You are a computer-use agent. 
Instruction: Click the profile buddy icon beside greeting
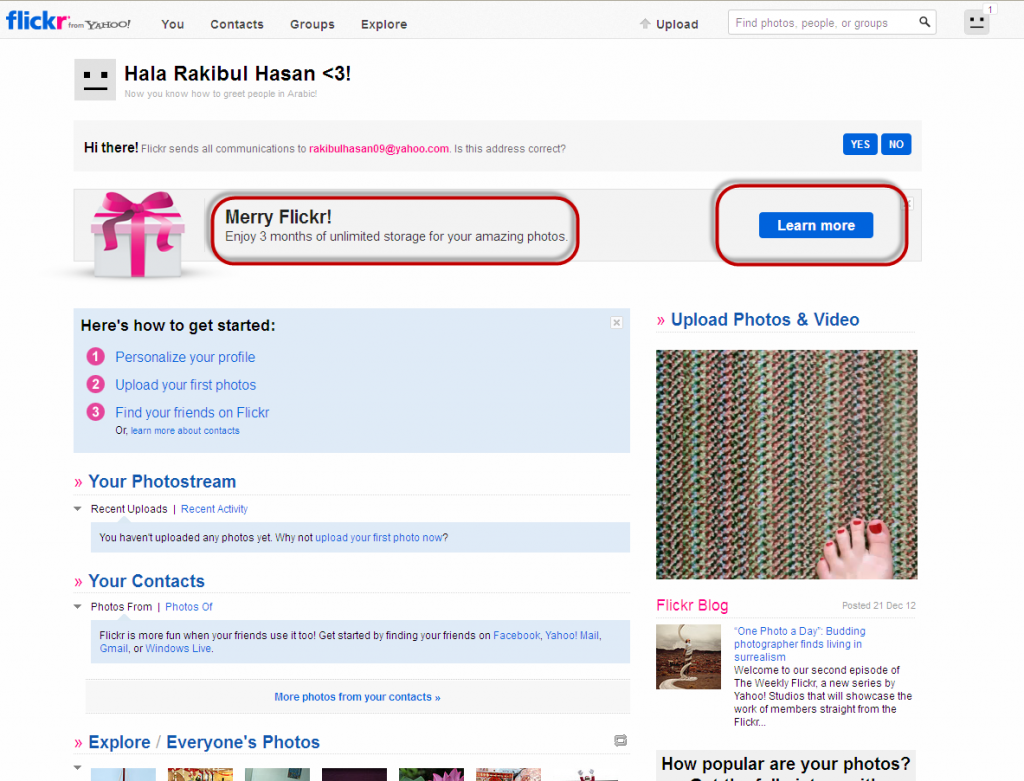point(95,80)
